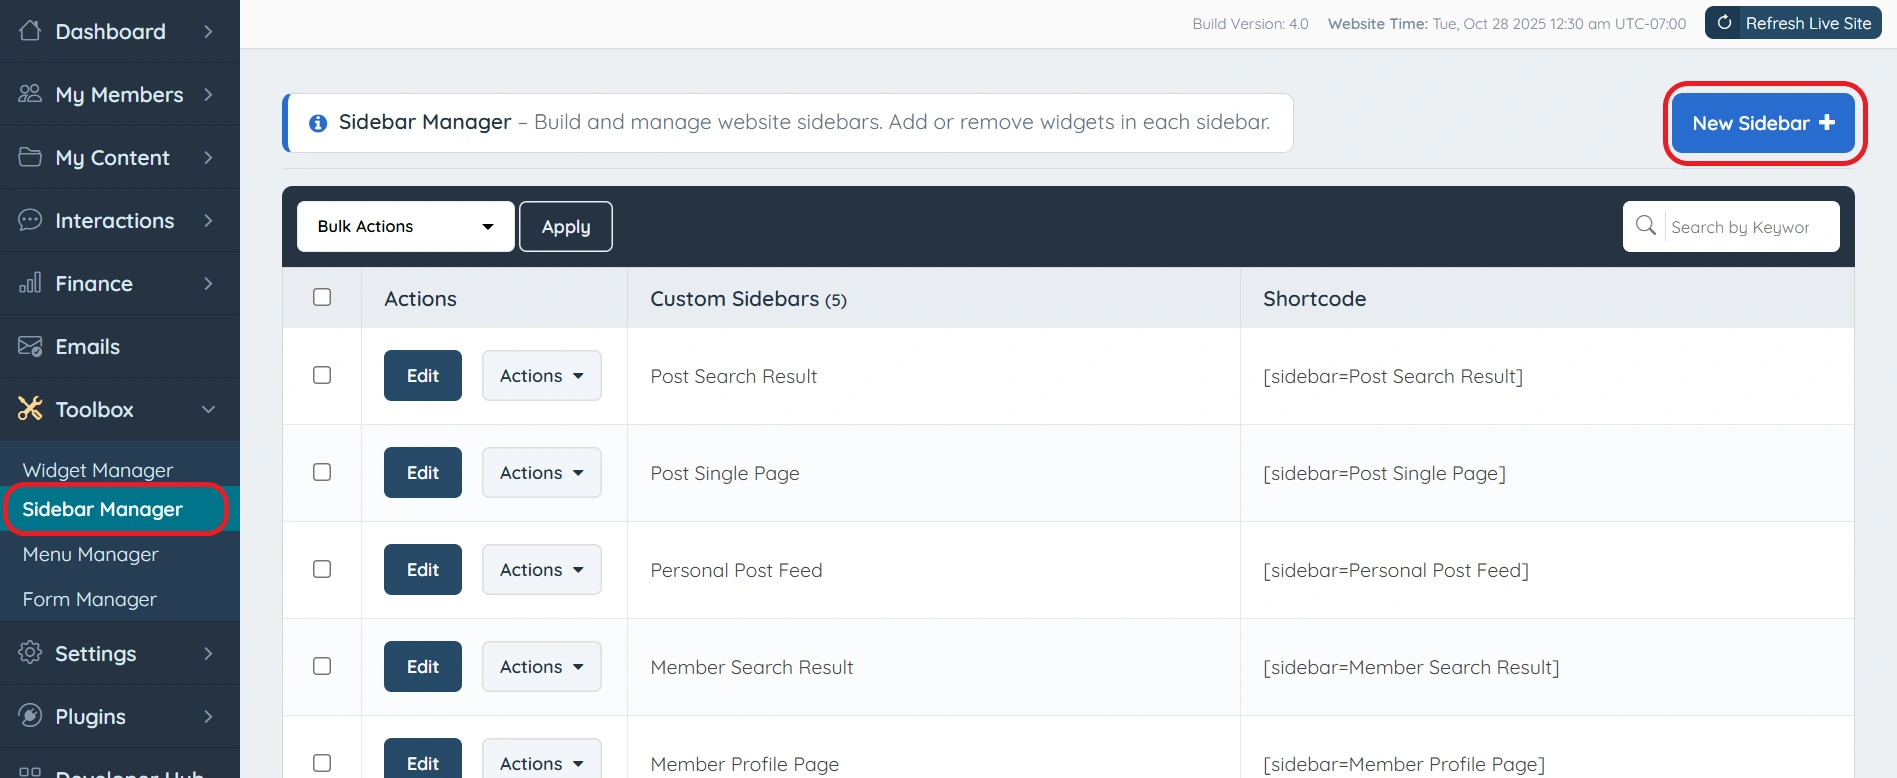Edit the Post Search Result sidebar
Image resolution: width=1897 pixels, height=778 pixels.
pyautogui.click(x=423, y=375)
